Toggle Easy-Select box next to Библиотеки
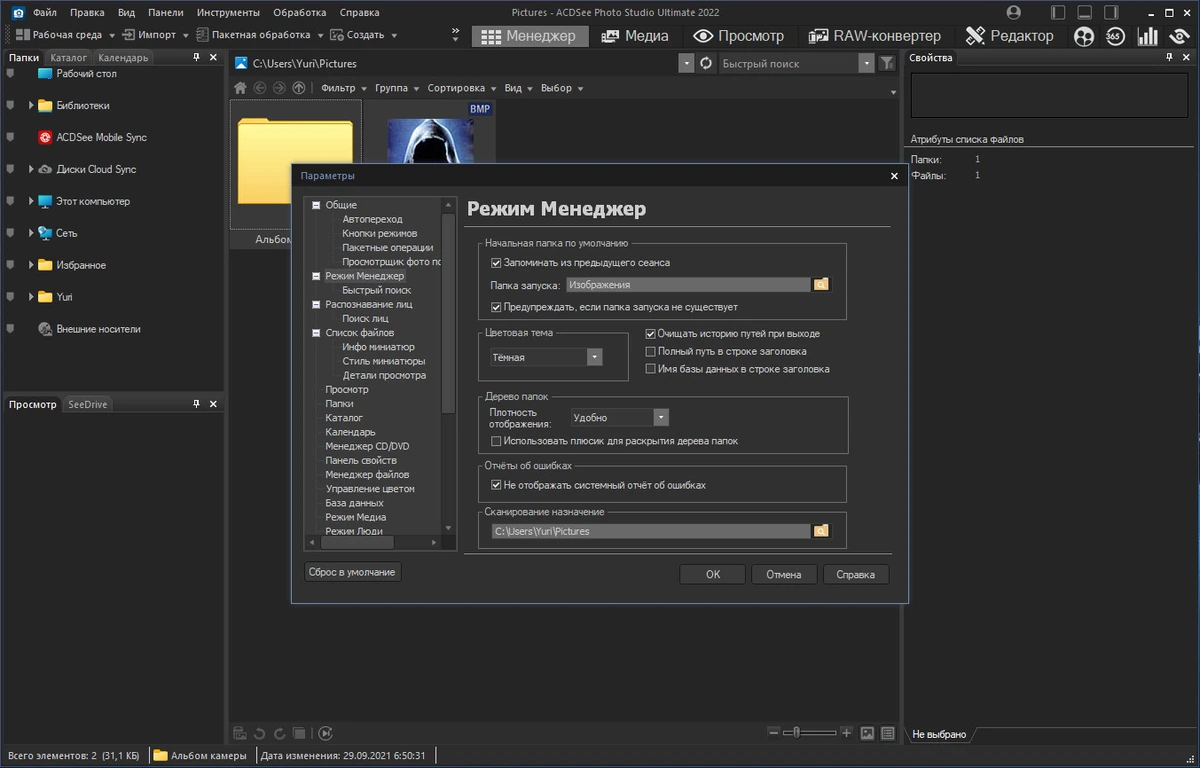 tap(10, 105)
